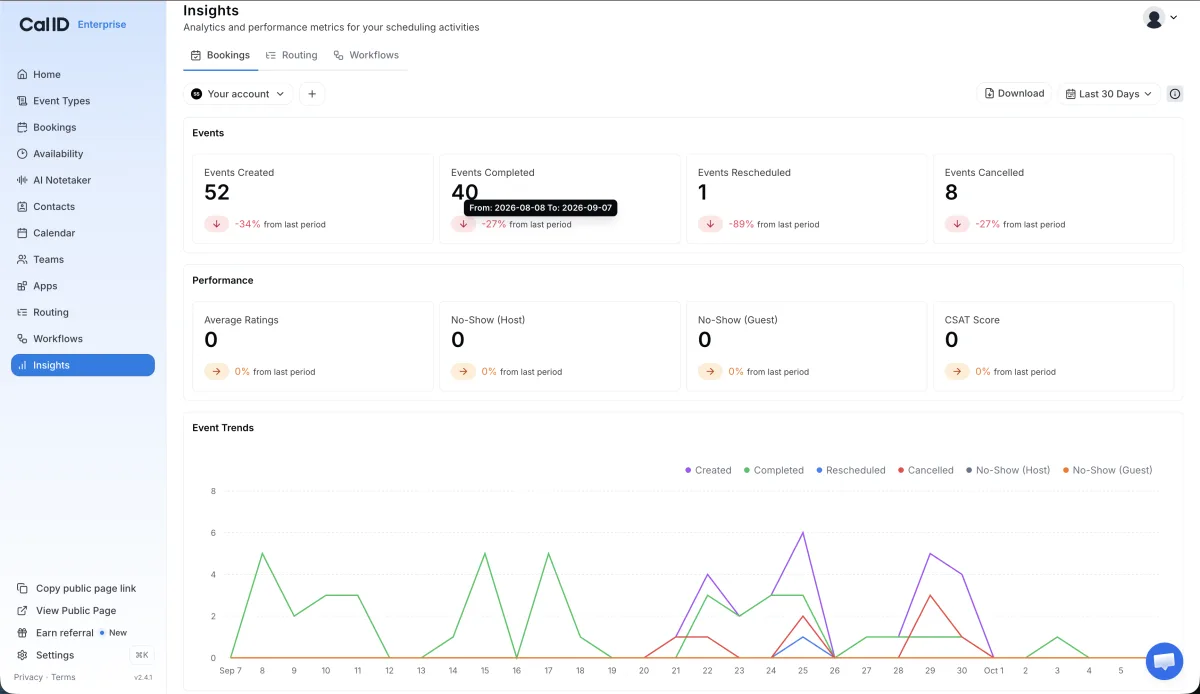
Task: Click the Earn referral gift icon
Action: [x=23, y=633]
